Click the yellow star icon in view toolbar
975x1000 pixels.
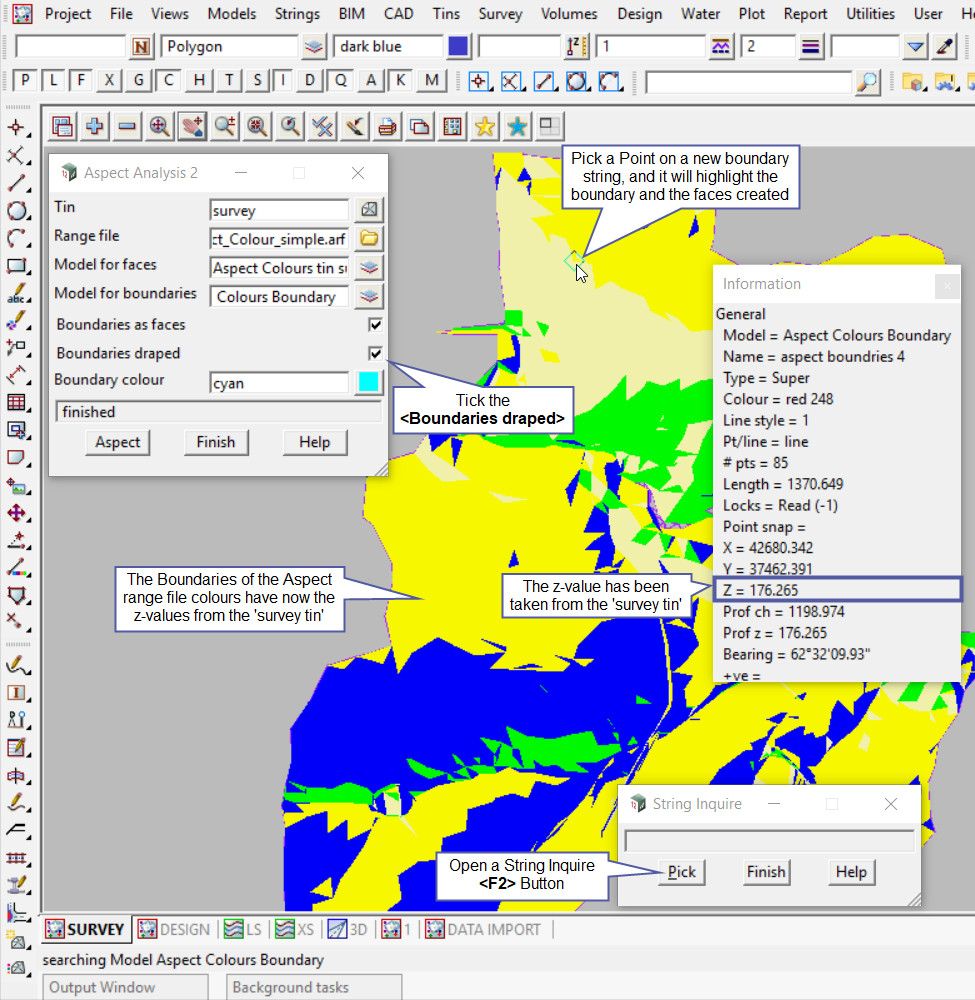tap(485, 126)
